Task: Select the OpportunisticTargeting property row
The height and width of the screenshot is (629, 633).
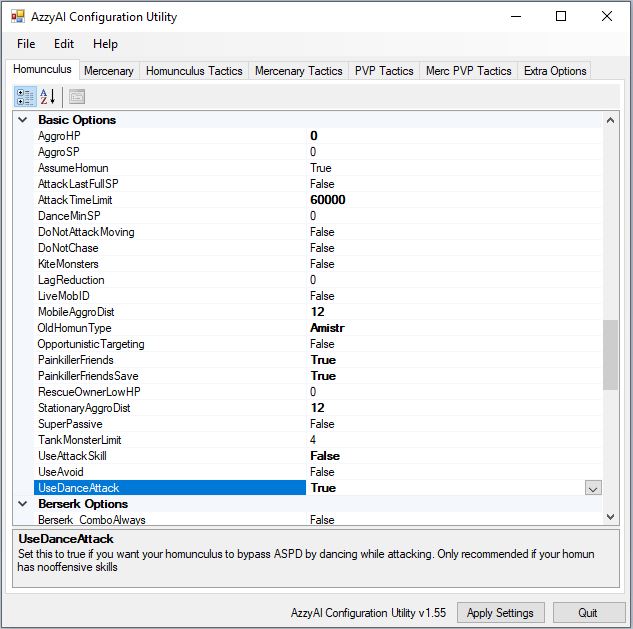Action: point(318,344)
